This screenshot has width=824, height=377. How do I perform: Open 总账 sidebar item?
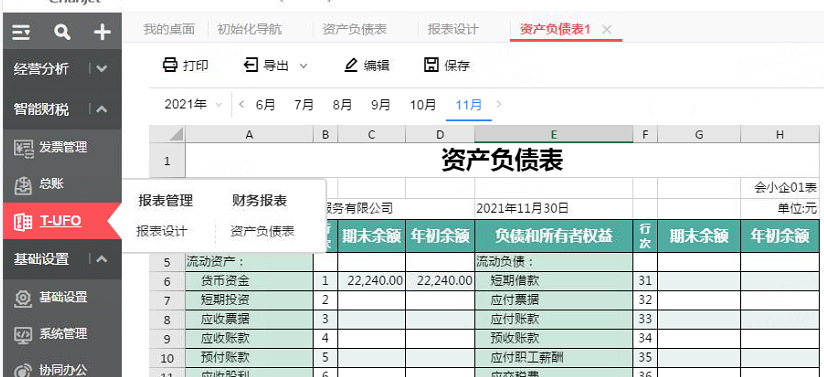pyautogui.click(x=63, y=185)
